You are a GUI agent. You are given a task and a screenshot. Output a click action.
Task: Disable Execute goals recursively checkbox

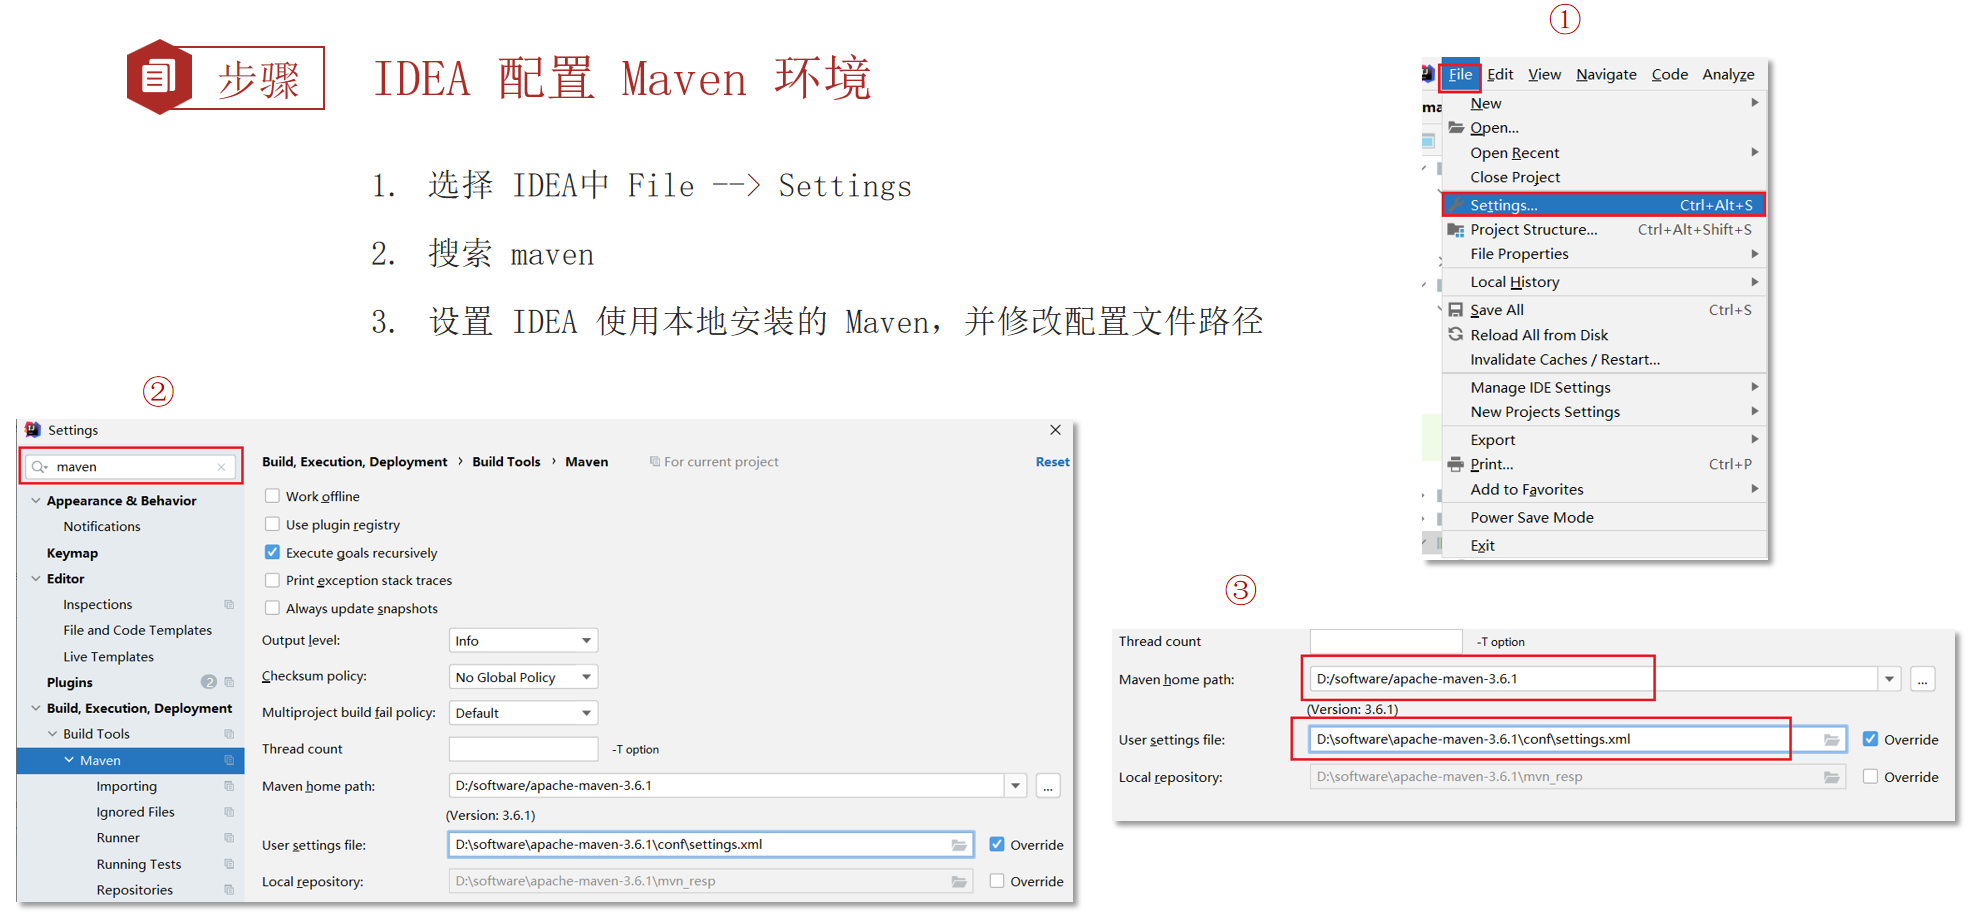click(x=272, y=552)
